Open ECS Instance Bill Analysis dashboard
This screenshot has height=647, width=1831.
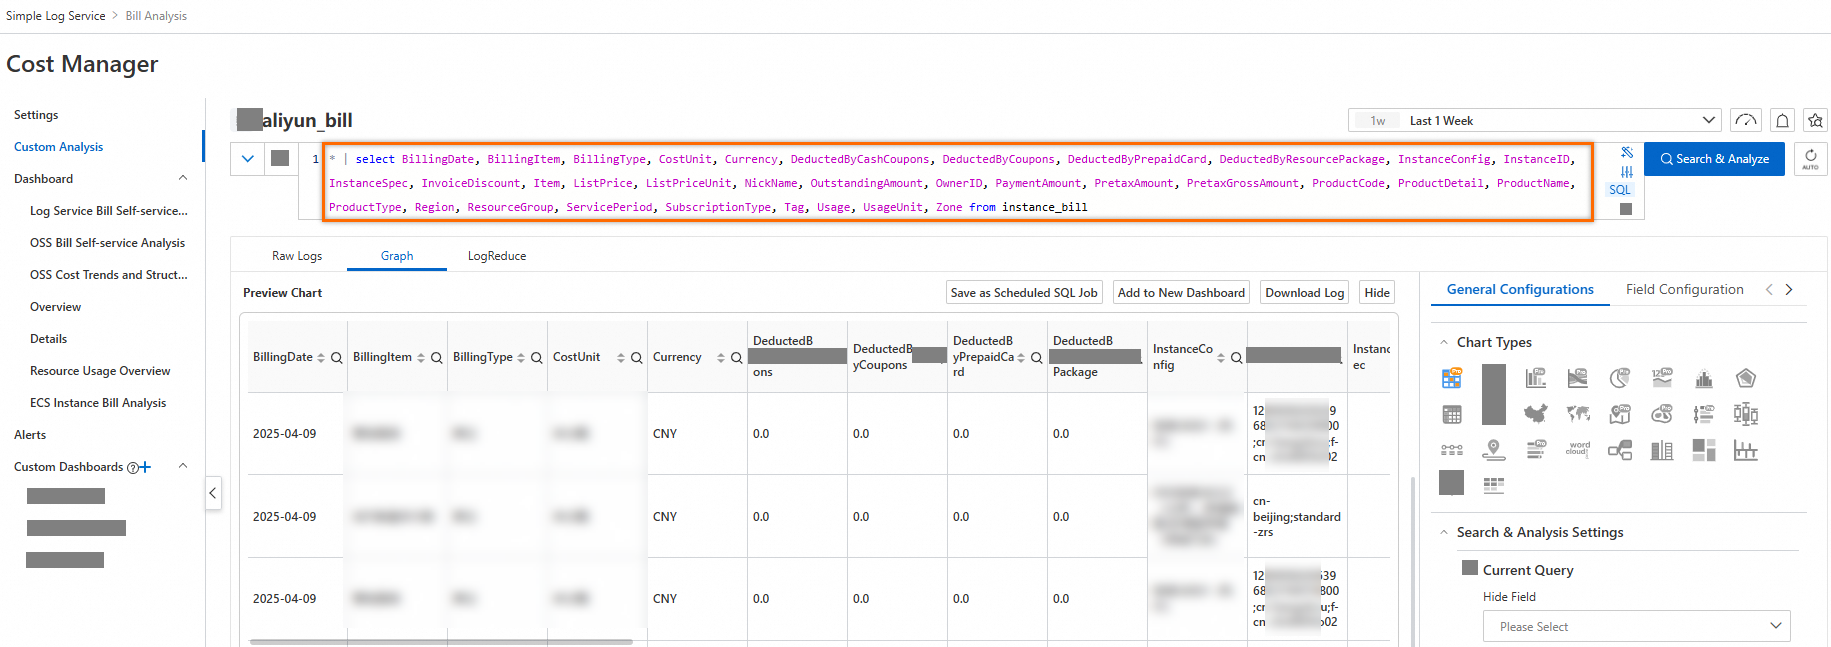pos(98,403)
